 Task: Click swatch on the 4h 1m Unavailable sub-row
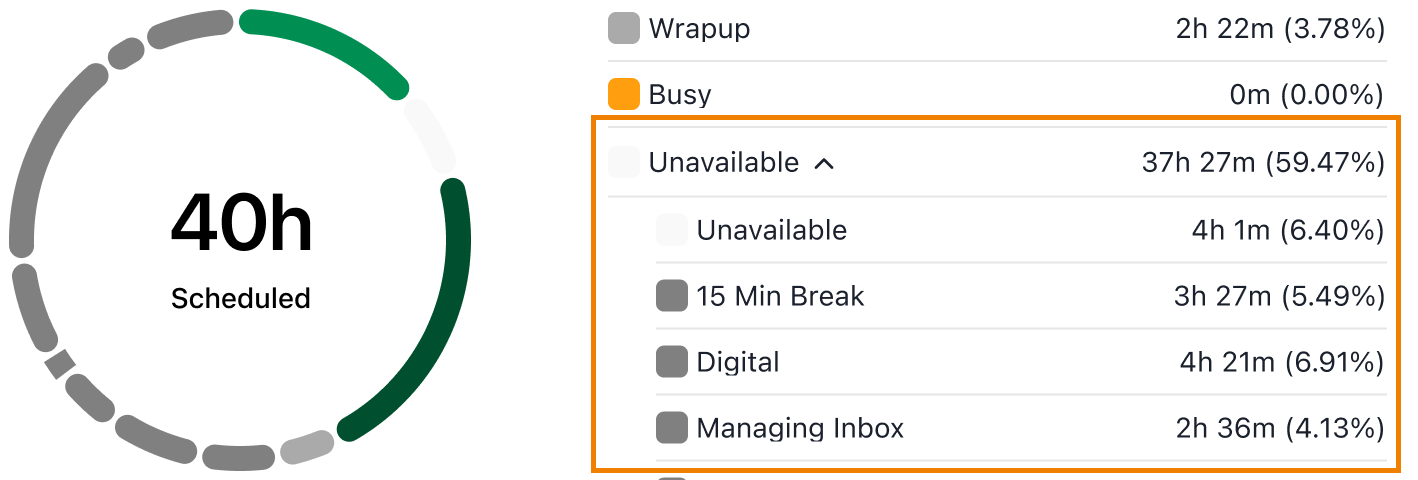tap(672, 230)
